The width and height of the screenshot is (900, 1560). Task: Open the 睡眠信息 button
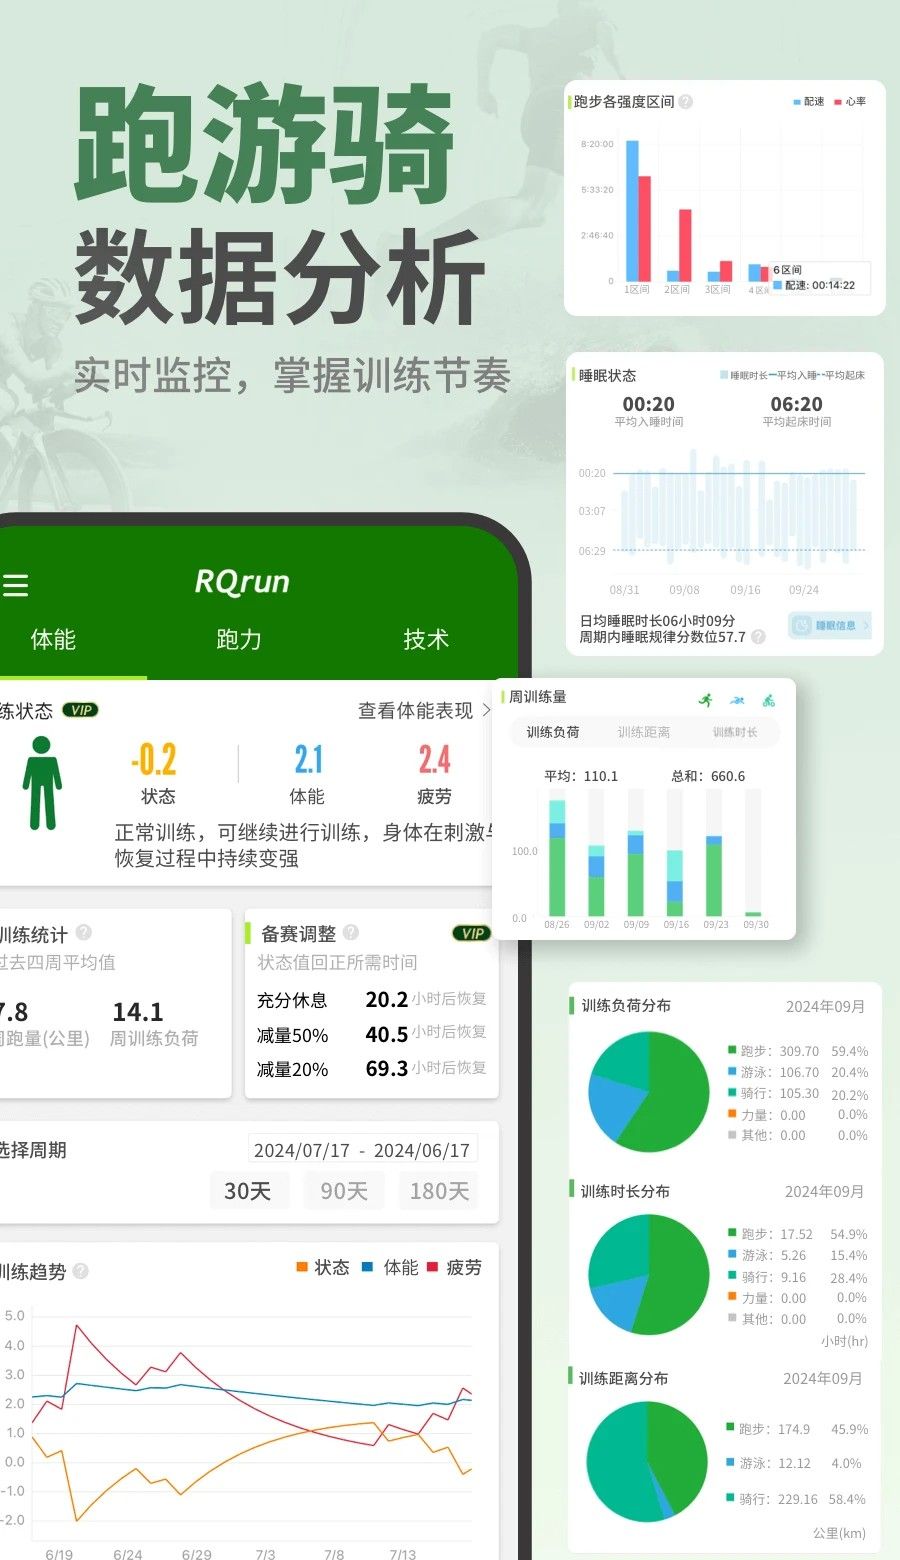point(829,626)
